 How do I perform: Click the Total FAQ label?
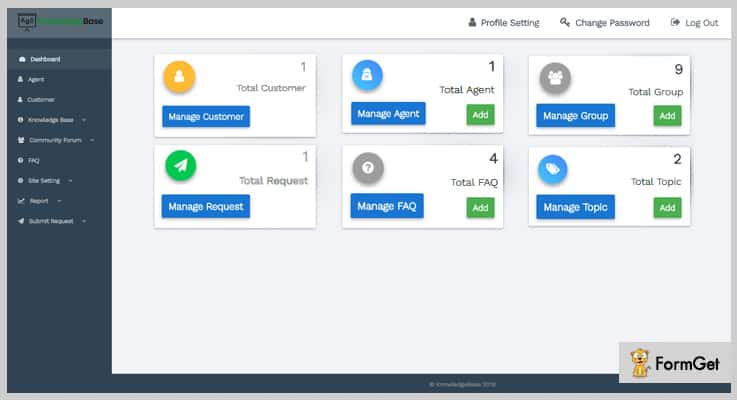(x=474, y=182)
